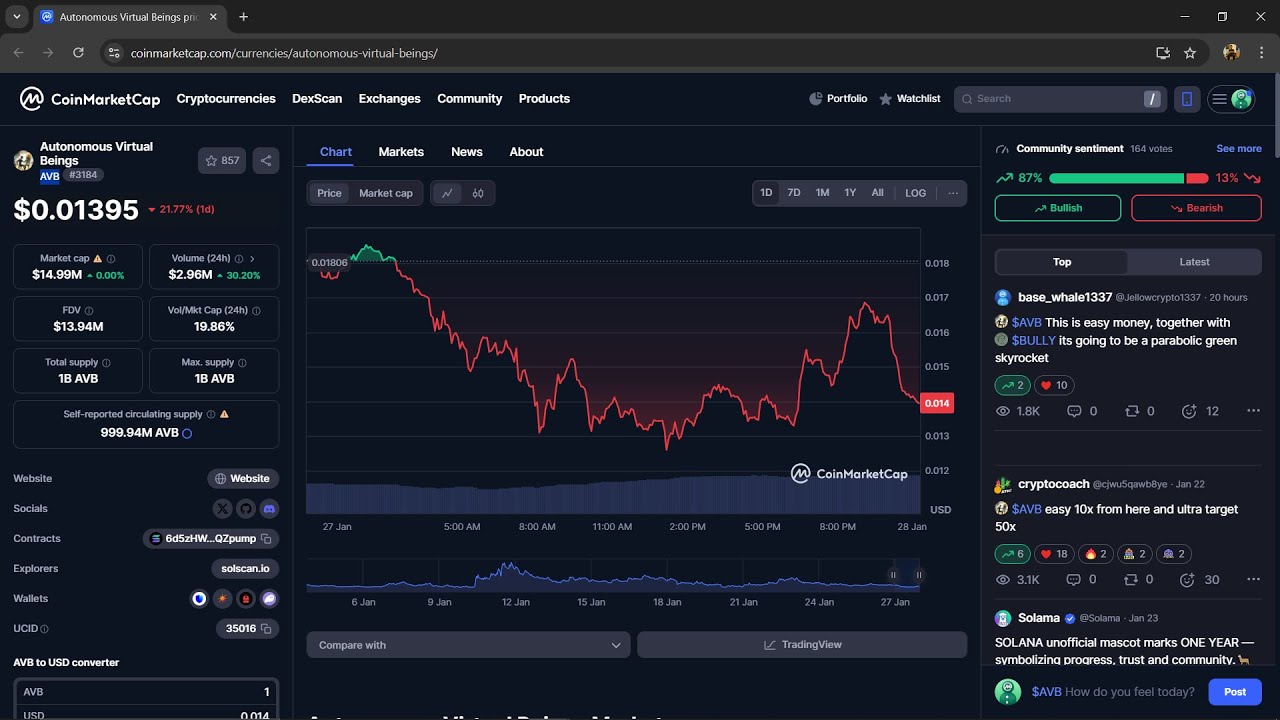This screenshot has width=1280, height=720.
Task: Show market cap info tooltip
Action: [111, 258]
